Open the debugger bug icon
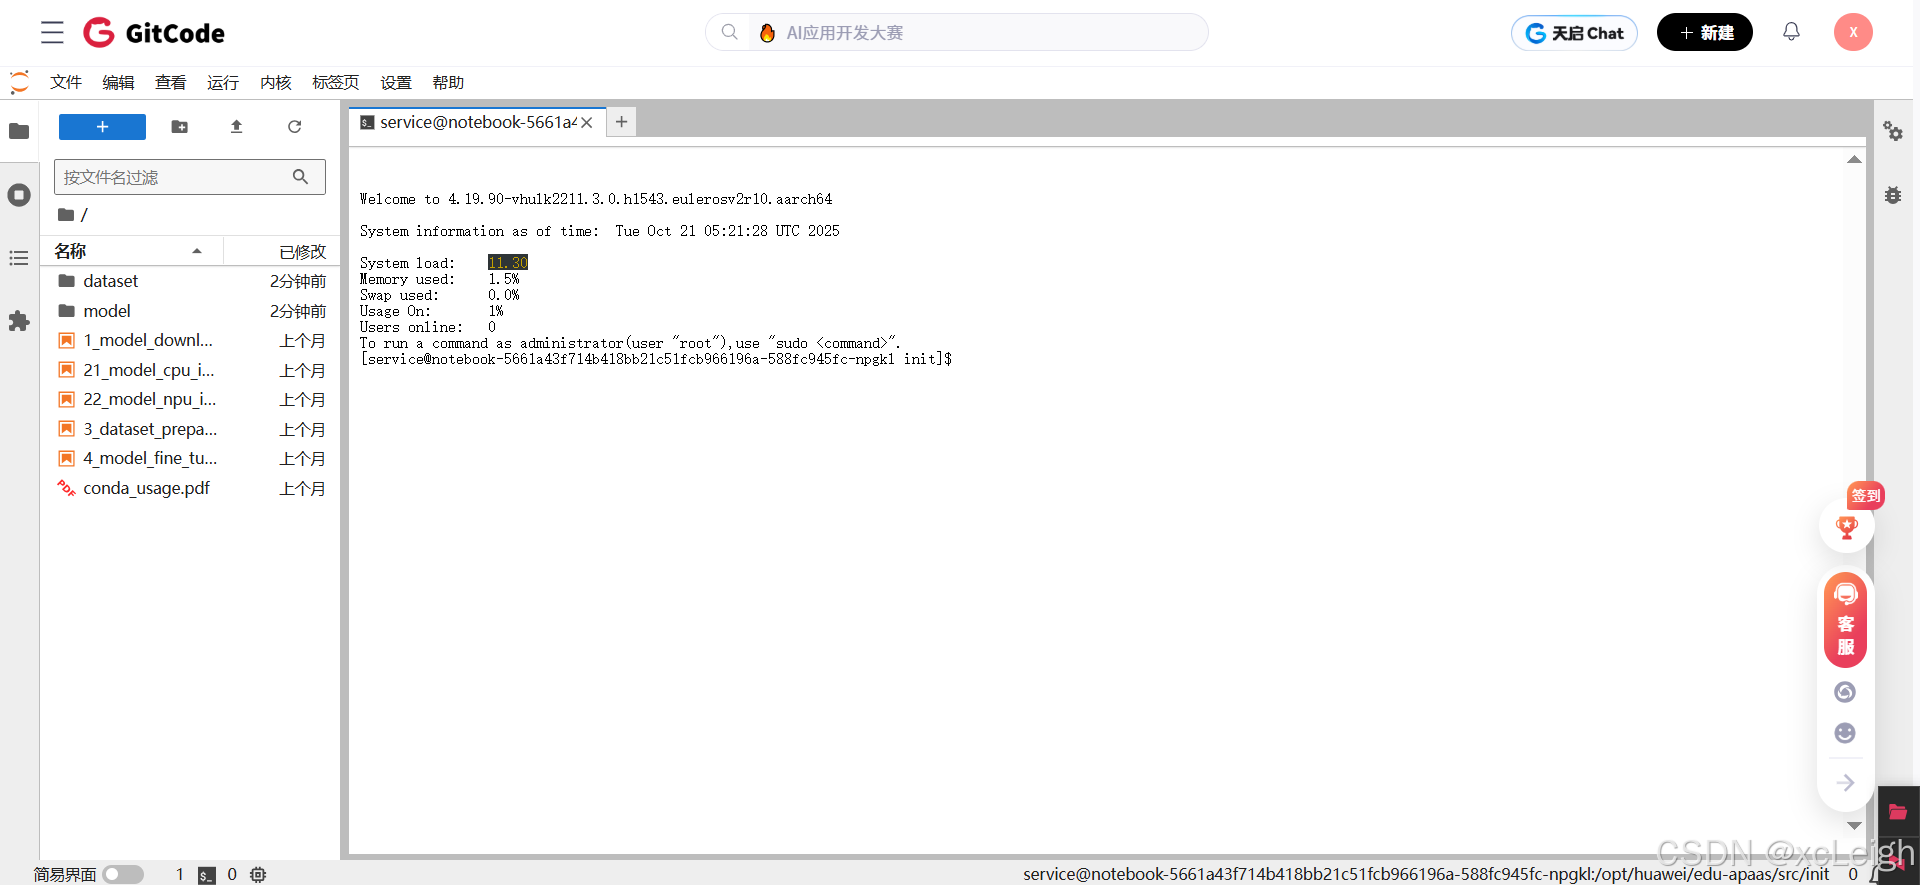1920x885 pixels. click(x=1893, y=195)
